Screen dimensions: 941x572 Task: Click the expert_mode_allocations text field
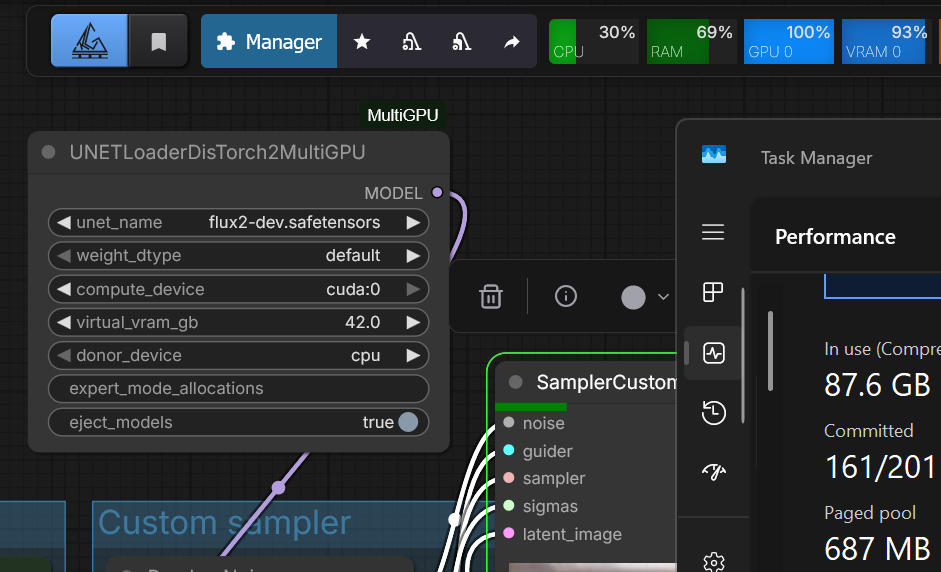(x=238, y=388)
